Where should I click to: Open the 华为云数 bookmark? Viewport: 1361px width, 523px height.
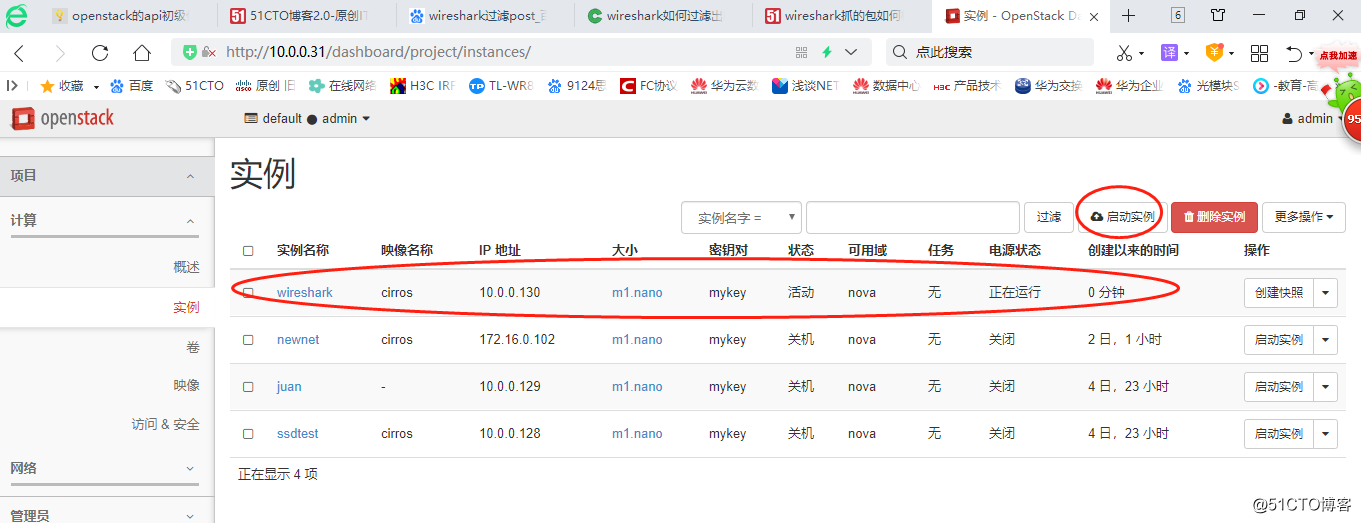[x=722, y=86]
